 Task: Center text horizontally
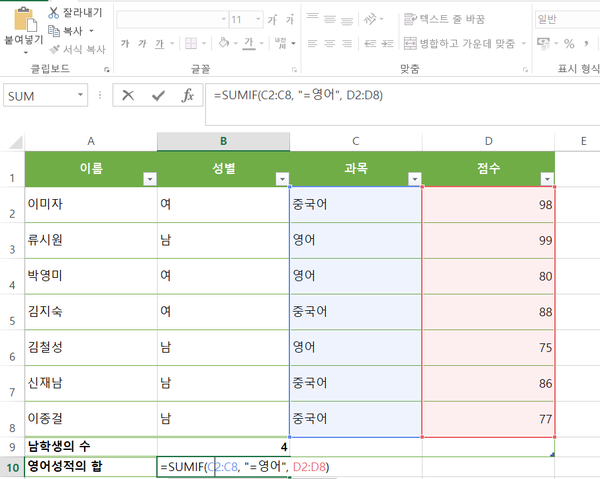point(329,44)
